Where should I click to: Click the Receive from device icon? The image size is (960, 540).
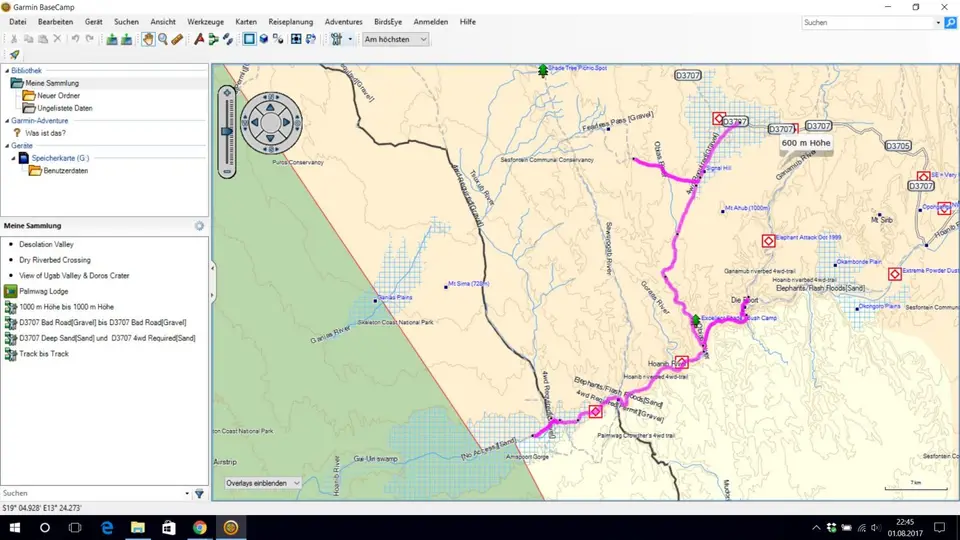(126, 39)
